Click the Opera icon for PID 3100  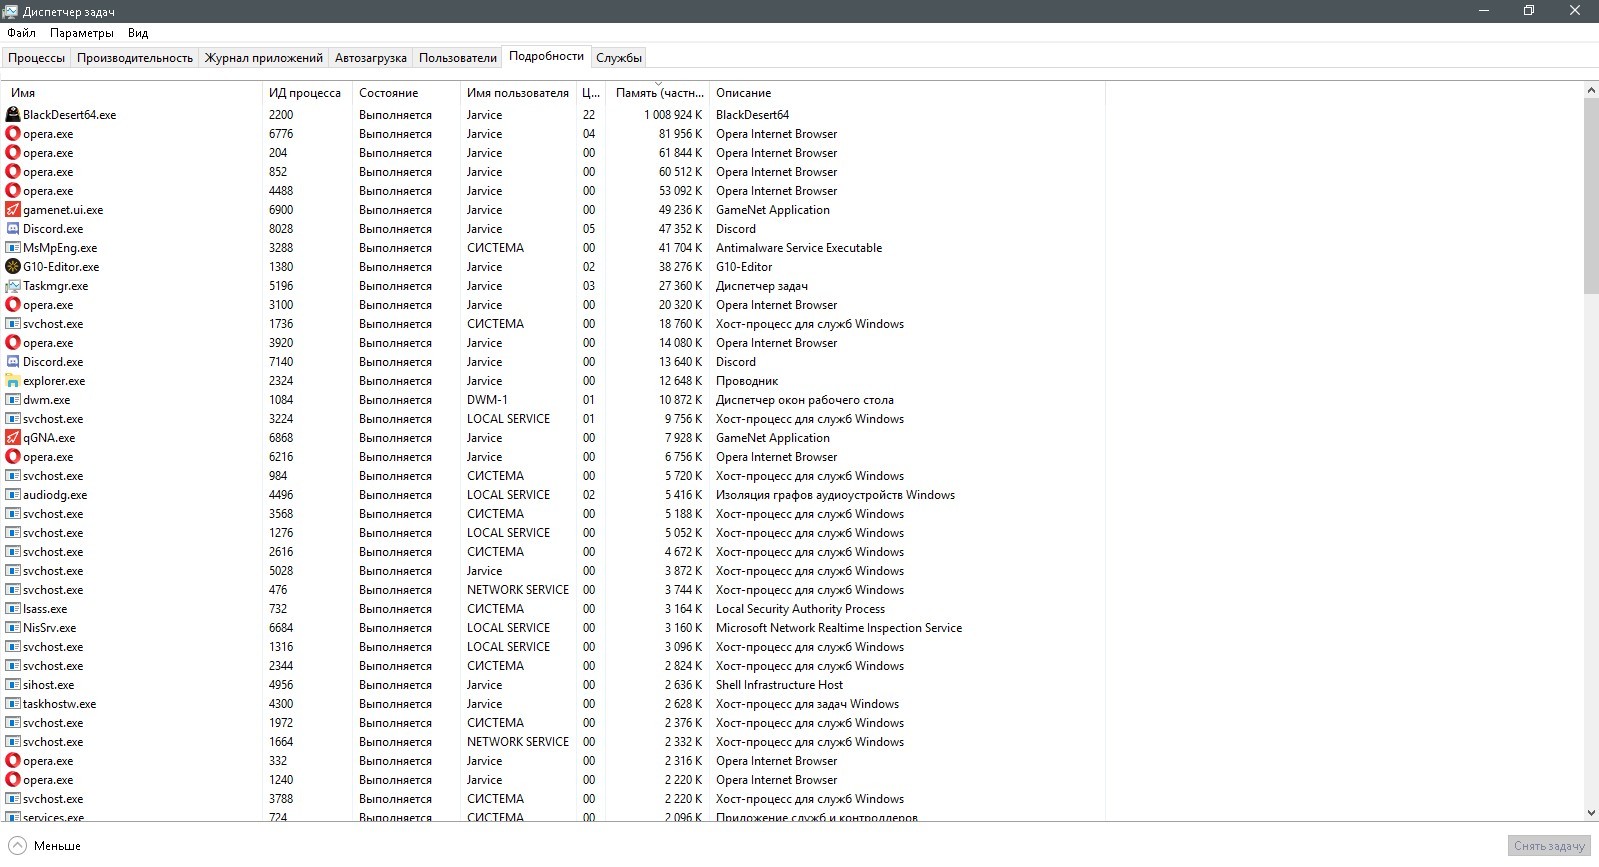coord(13,304)
